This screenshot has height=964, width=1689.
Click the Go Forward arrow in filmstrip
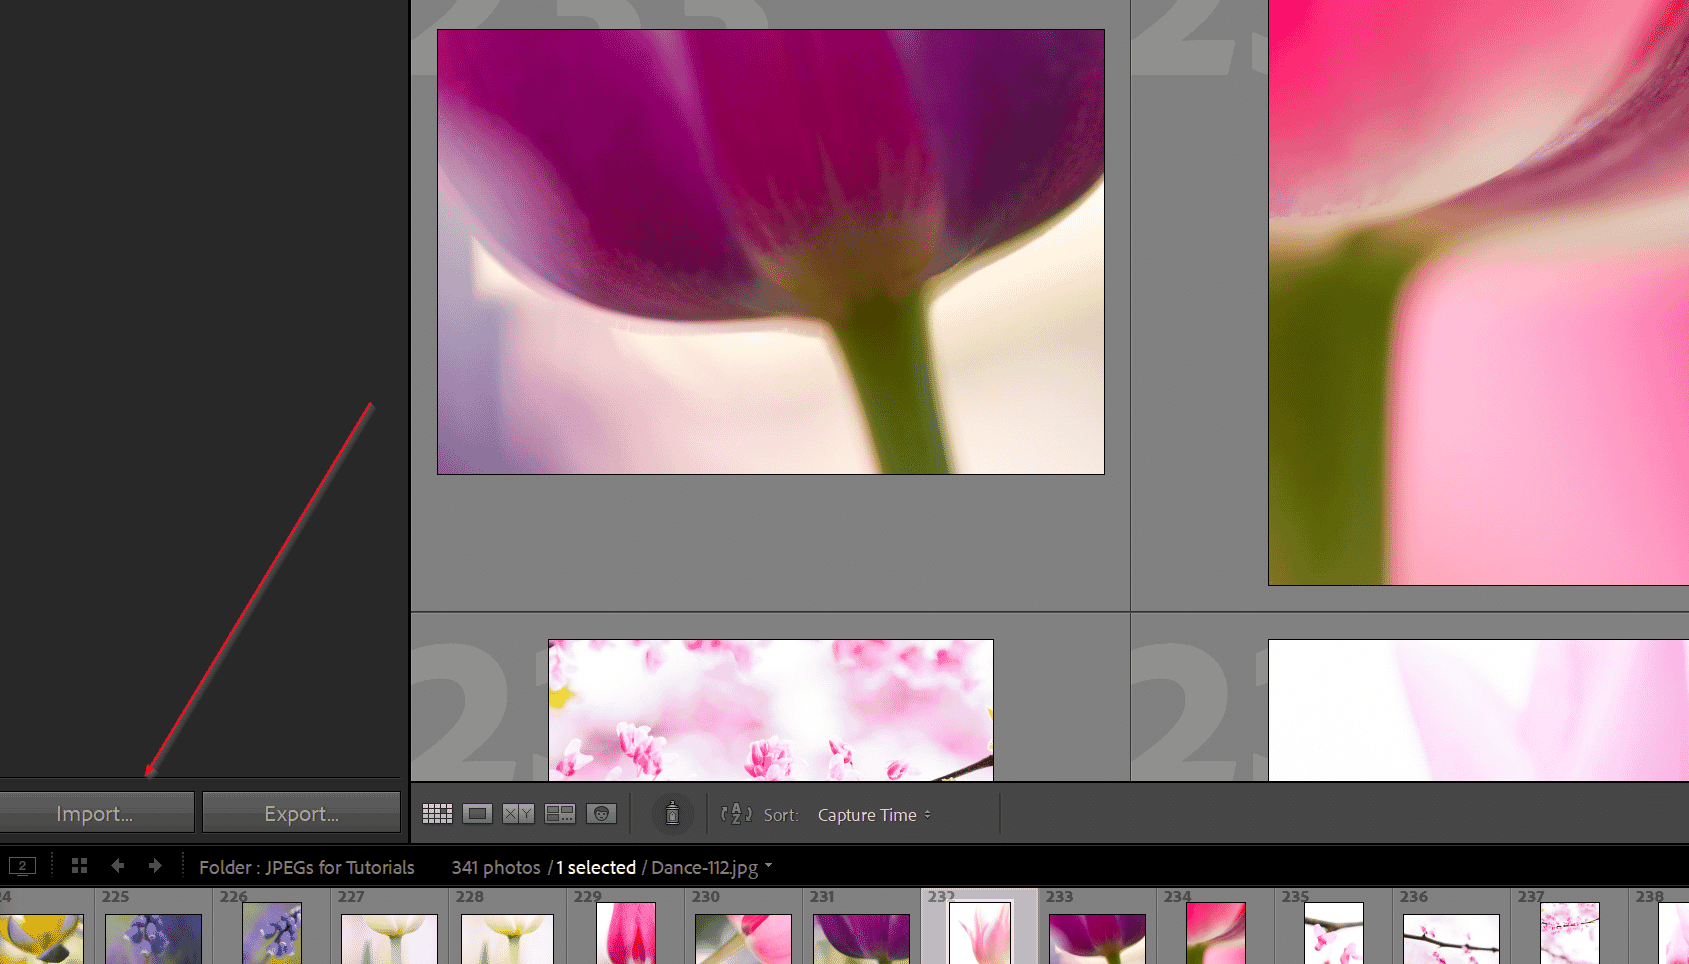coord(155,866)
